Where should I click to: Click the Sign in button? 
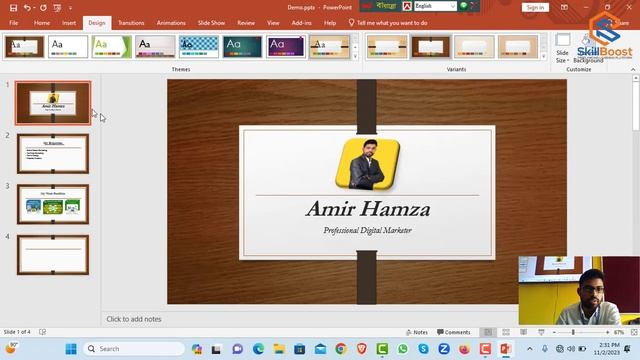coord(535,7)
